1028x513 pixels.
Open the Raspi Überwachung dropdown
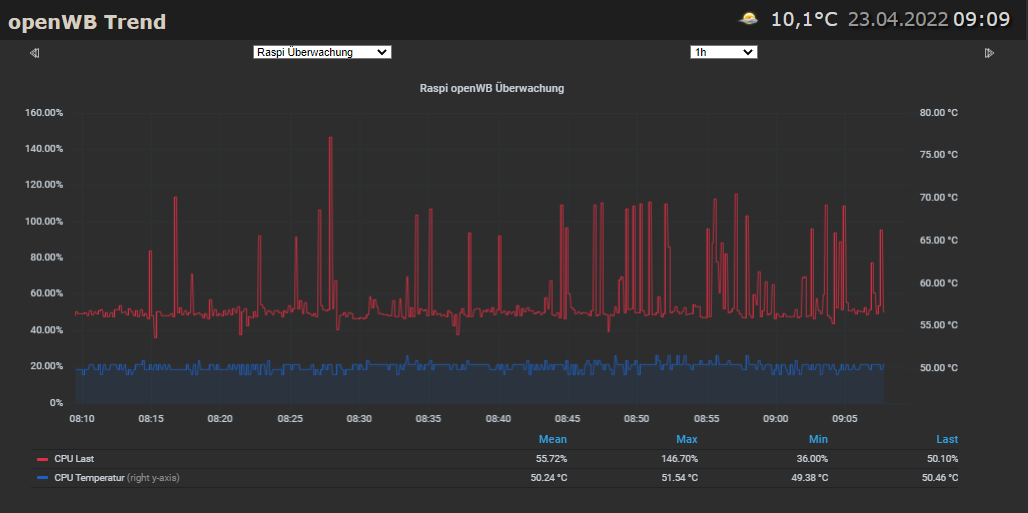click(322, 52)
